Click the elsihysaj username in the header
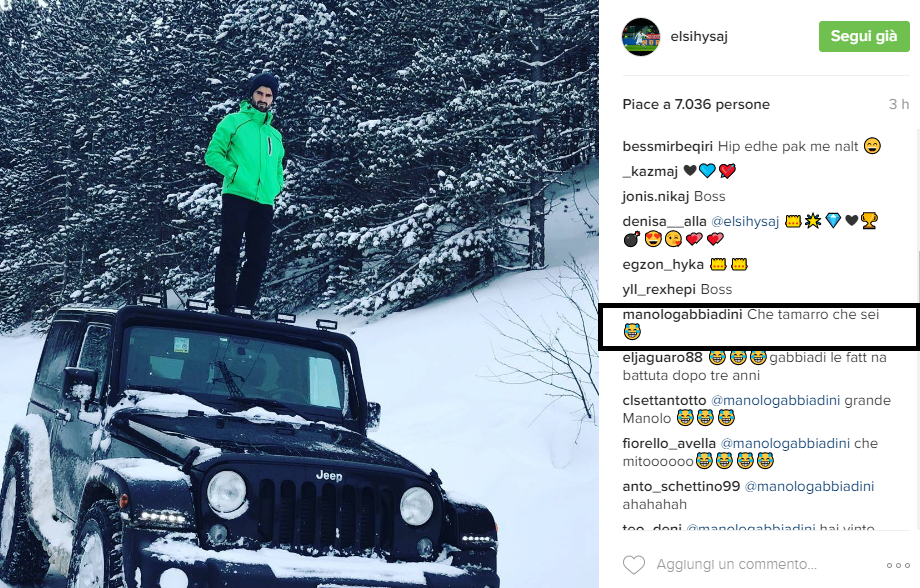The width and height of the screenshot is (920, 588). [699, 36]
